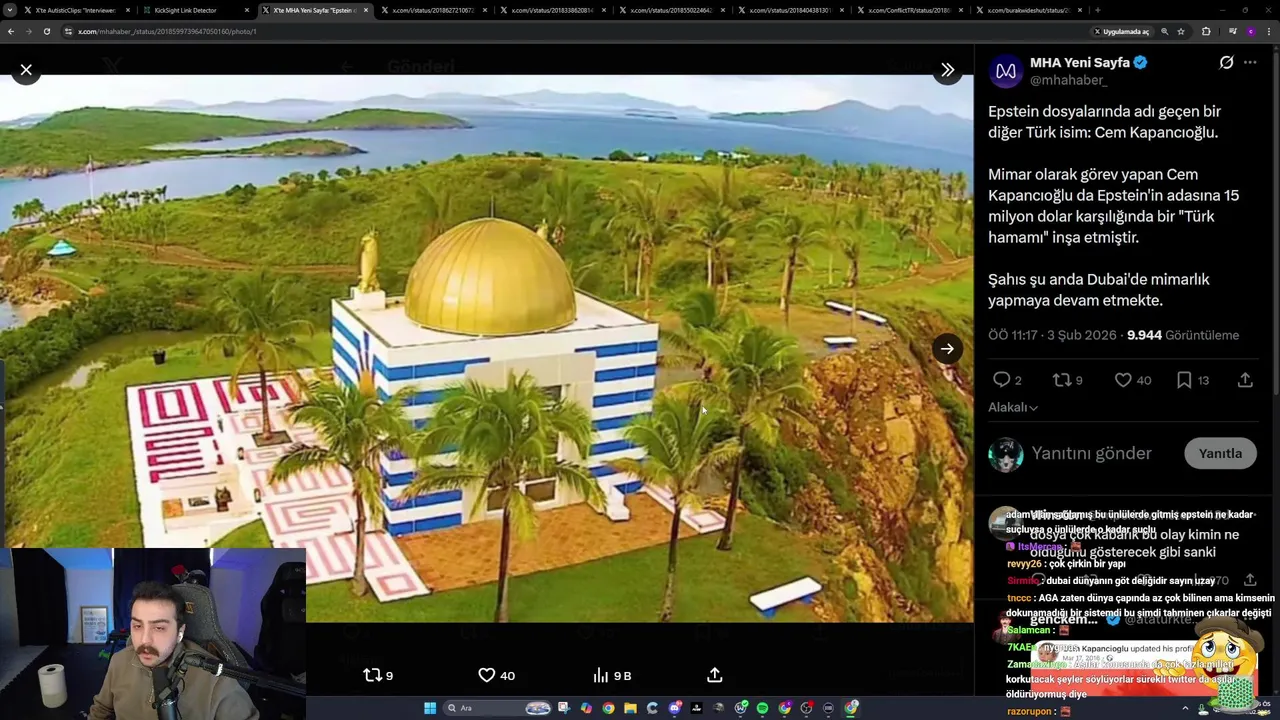Open the MHA Yeni Sayfa profile name
Viewport: 1280px width, 720px height.
1080,62
